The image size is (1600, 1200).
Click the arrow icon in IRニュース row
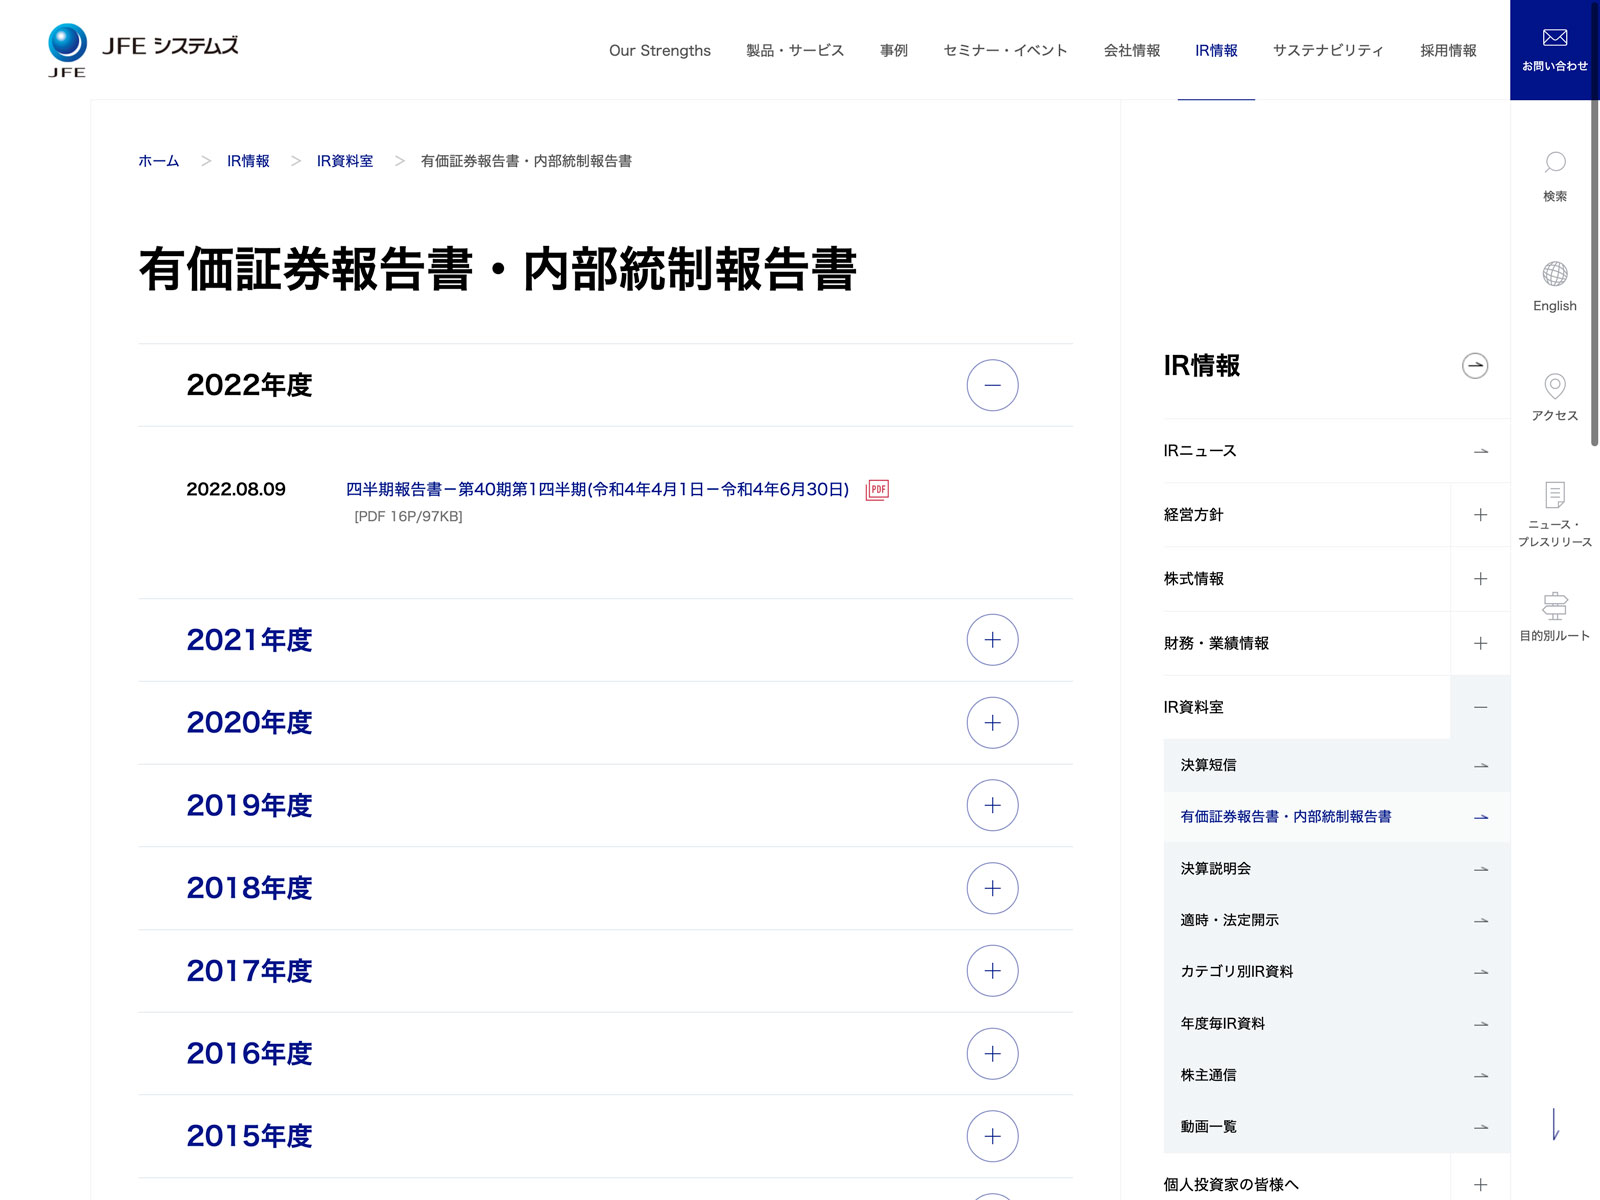pos(1481,451)
